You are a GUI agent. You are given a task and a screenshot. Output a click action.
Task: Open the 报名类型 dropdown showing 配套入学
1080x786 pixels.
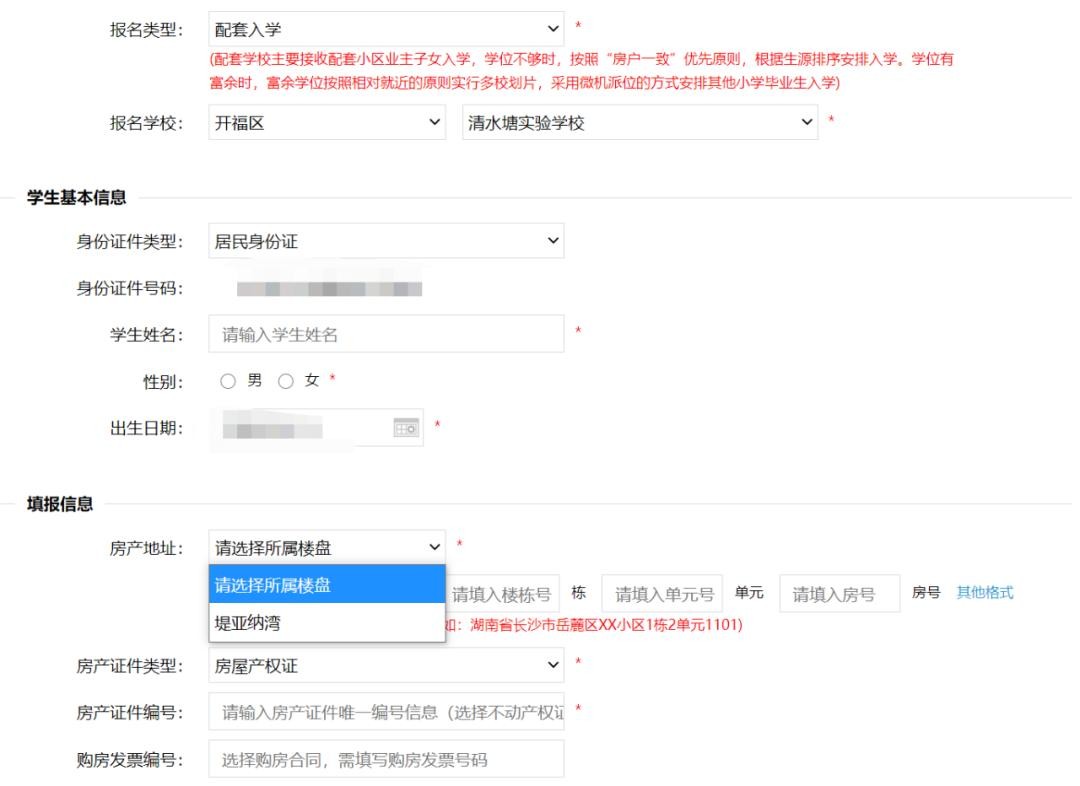(x=386, y=30)
